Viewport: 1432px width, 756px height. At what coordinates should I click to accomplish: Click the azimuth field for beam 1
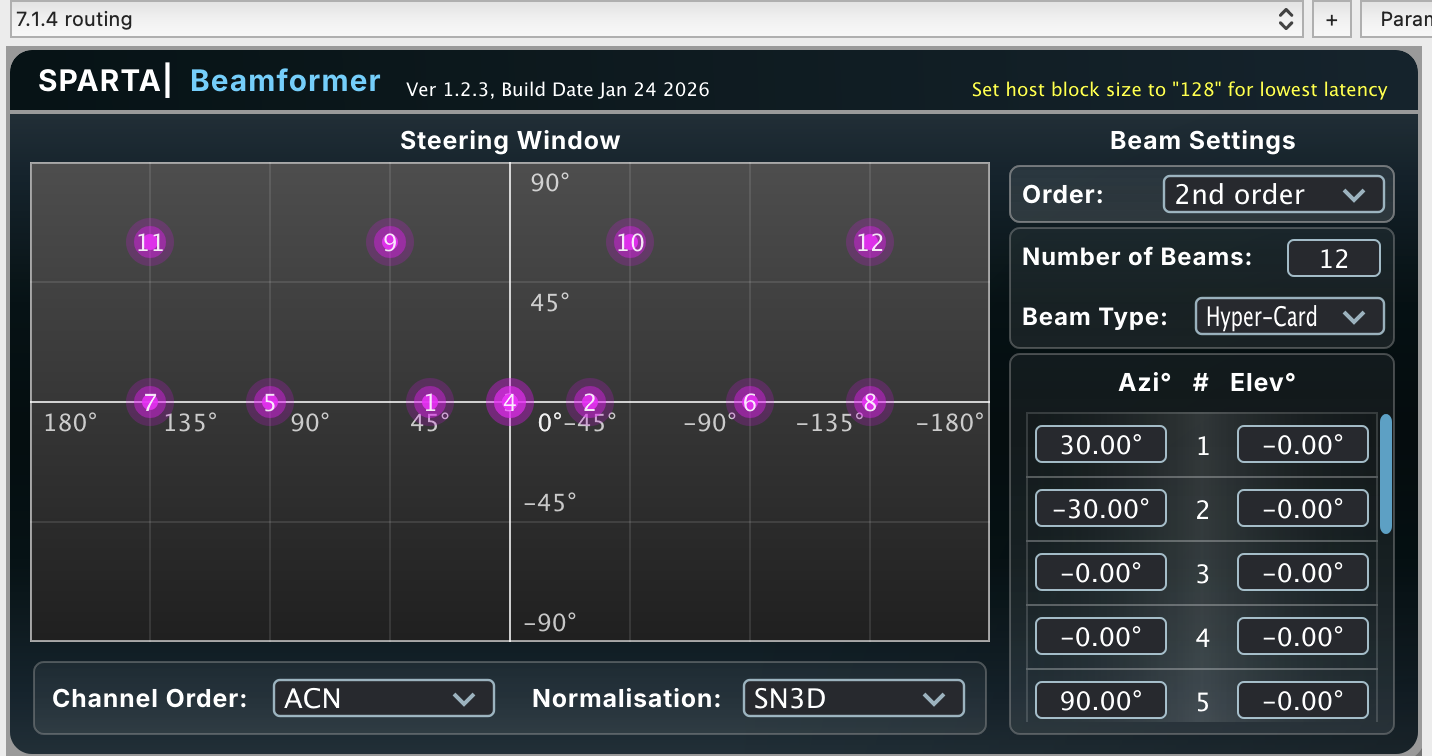[x=1100, y=444]
